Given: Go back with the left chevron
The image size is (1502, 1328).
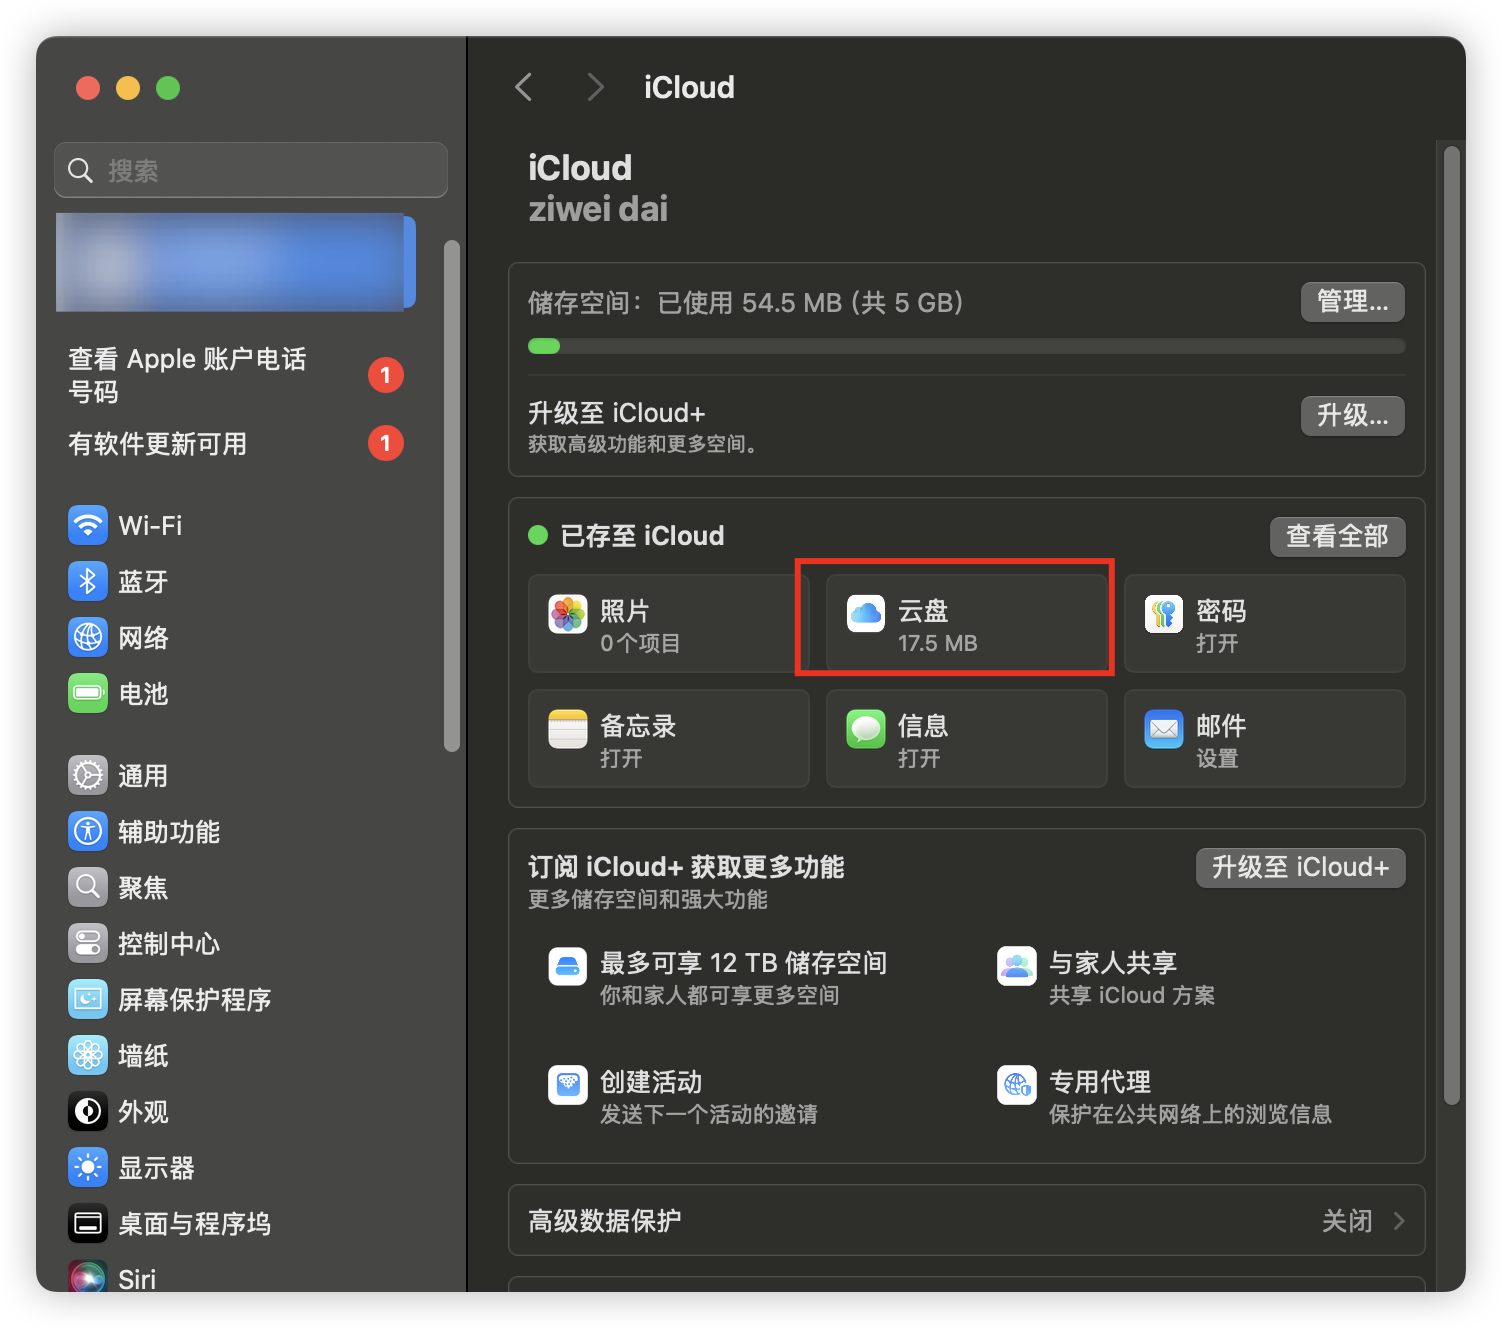Looking at the screenshot, I should tap(524, 88).
